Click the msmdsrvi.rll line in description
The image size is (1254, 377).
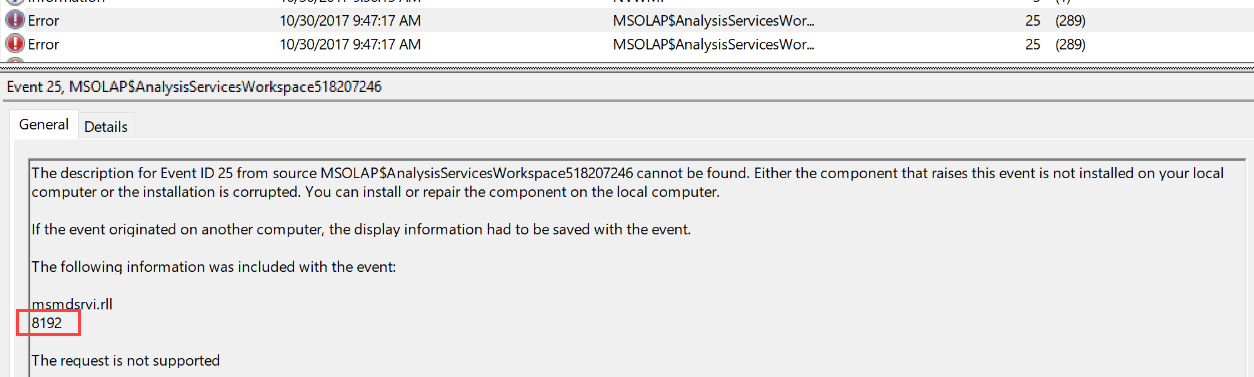coord(72,304)
